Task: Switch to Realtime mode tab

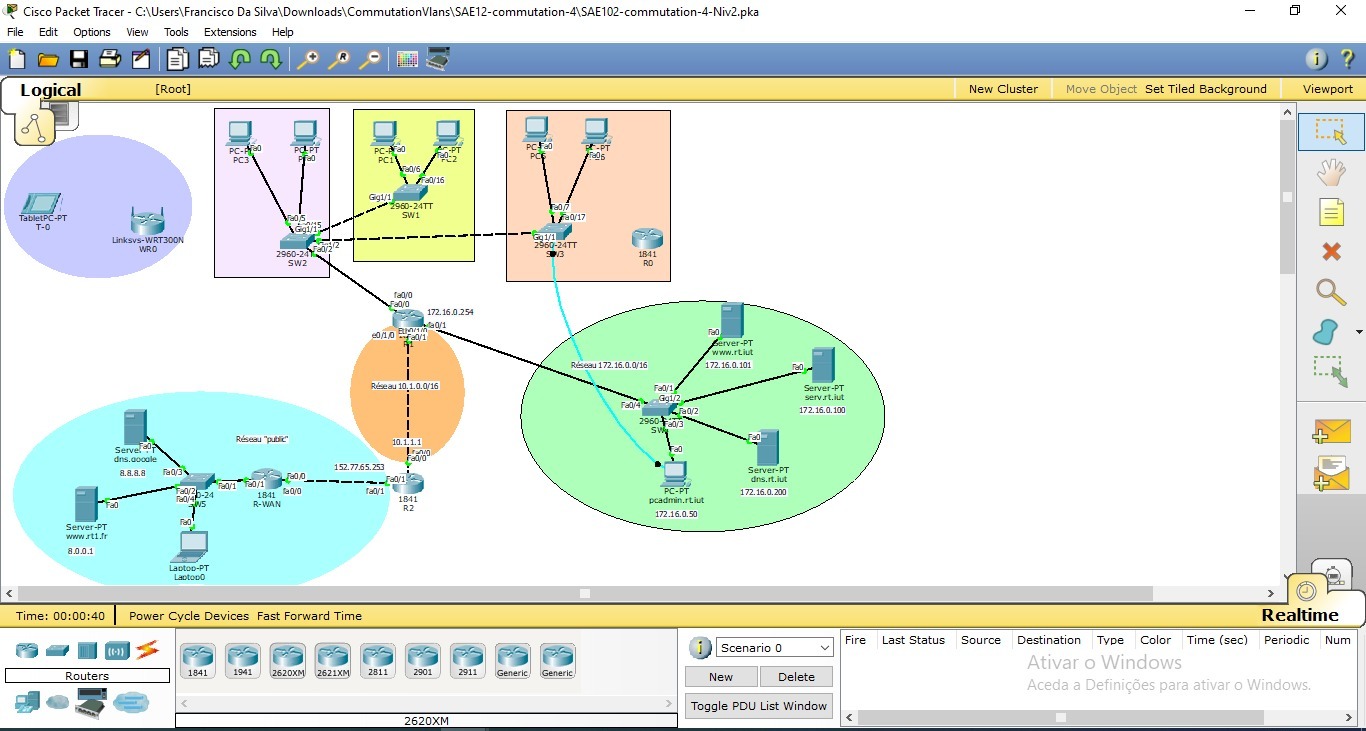Action: coord(1299,615)
